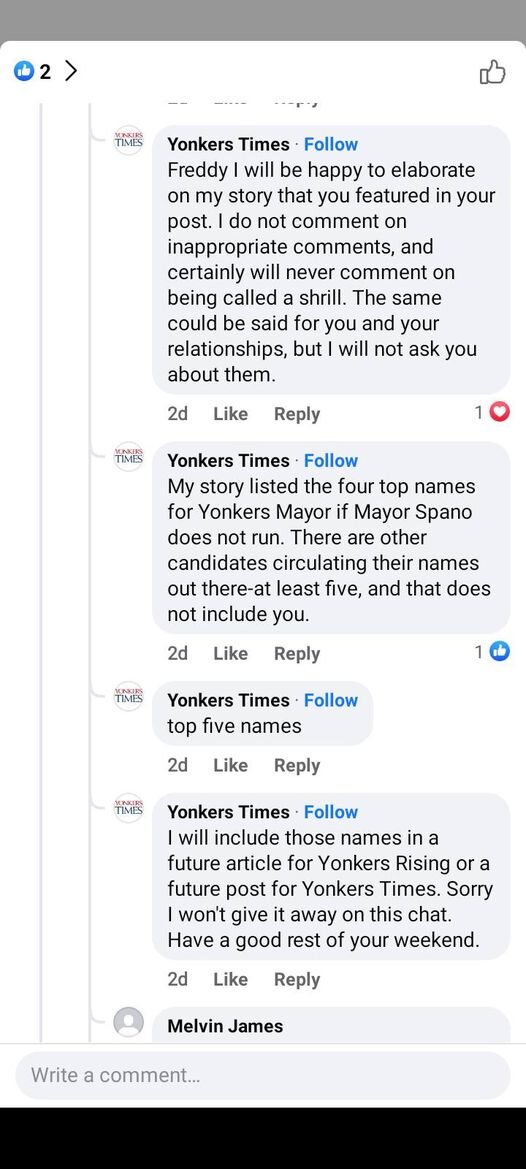Open the reactions list showing 2 likes
526x1169 pixels.
46,72
